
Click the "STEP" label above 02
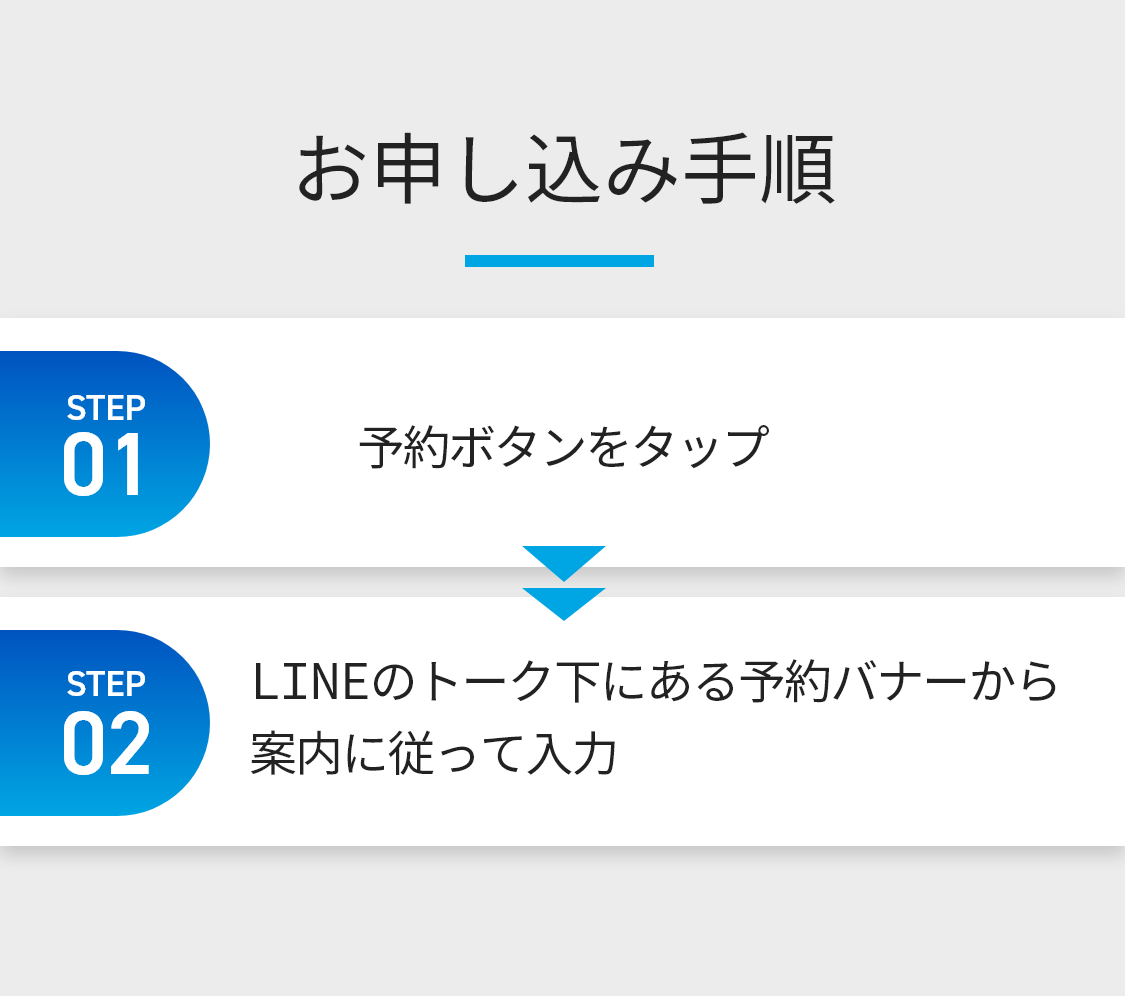tap(106, 684)
